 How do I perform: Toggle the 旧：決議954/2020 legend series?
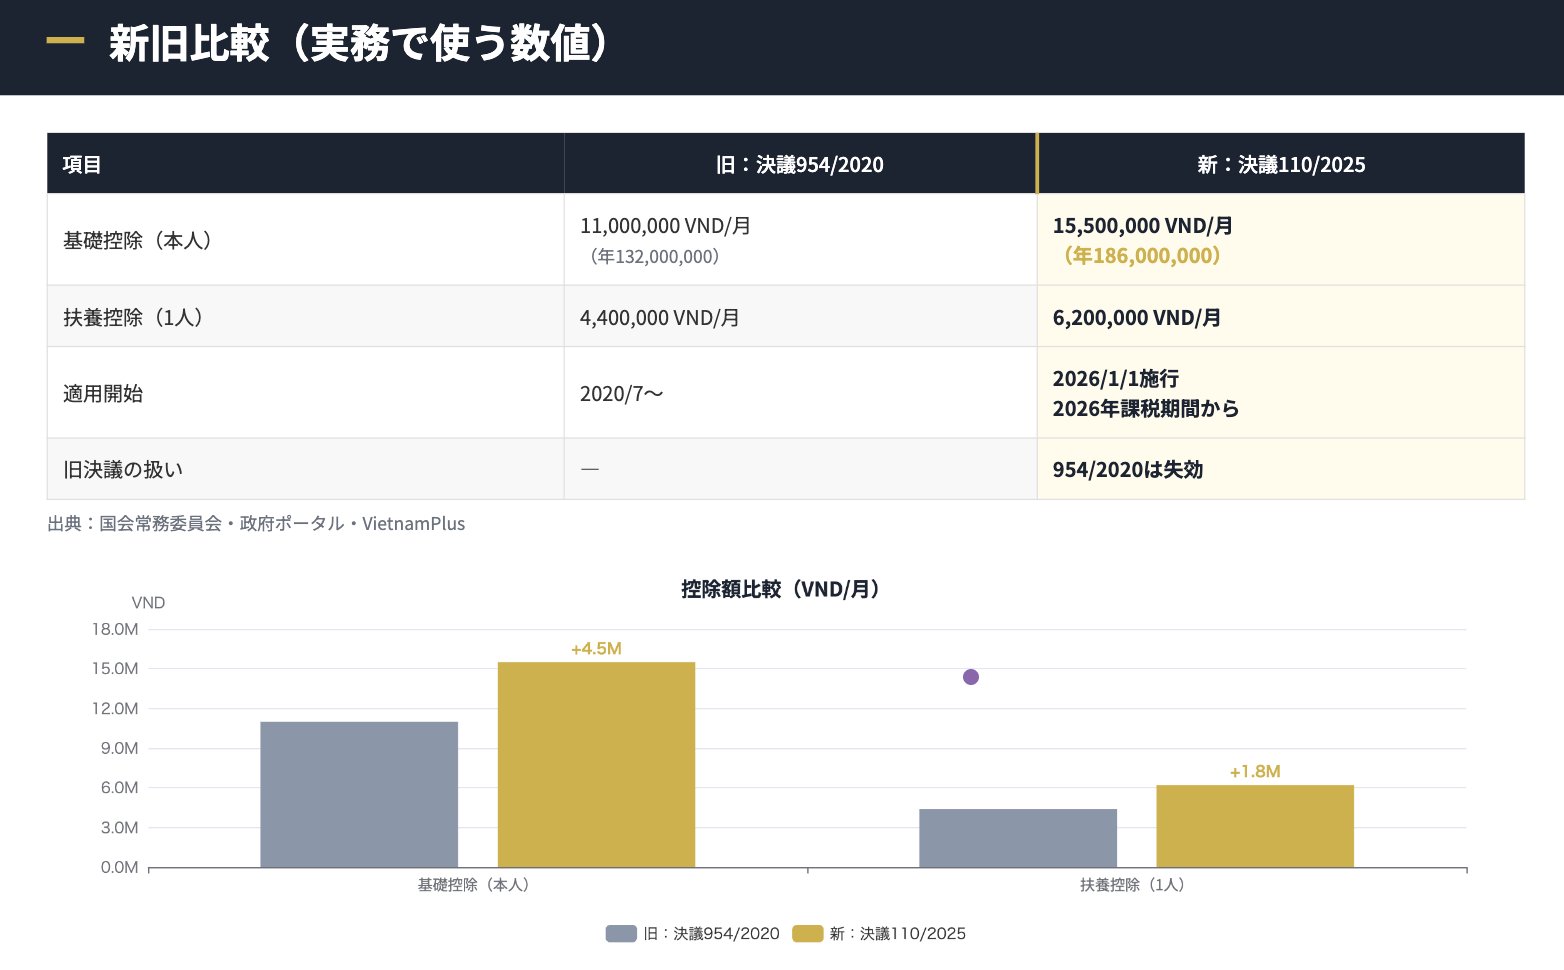(x=710, y=934)
